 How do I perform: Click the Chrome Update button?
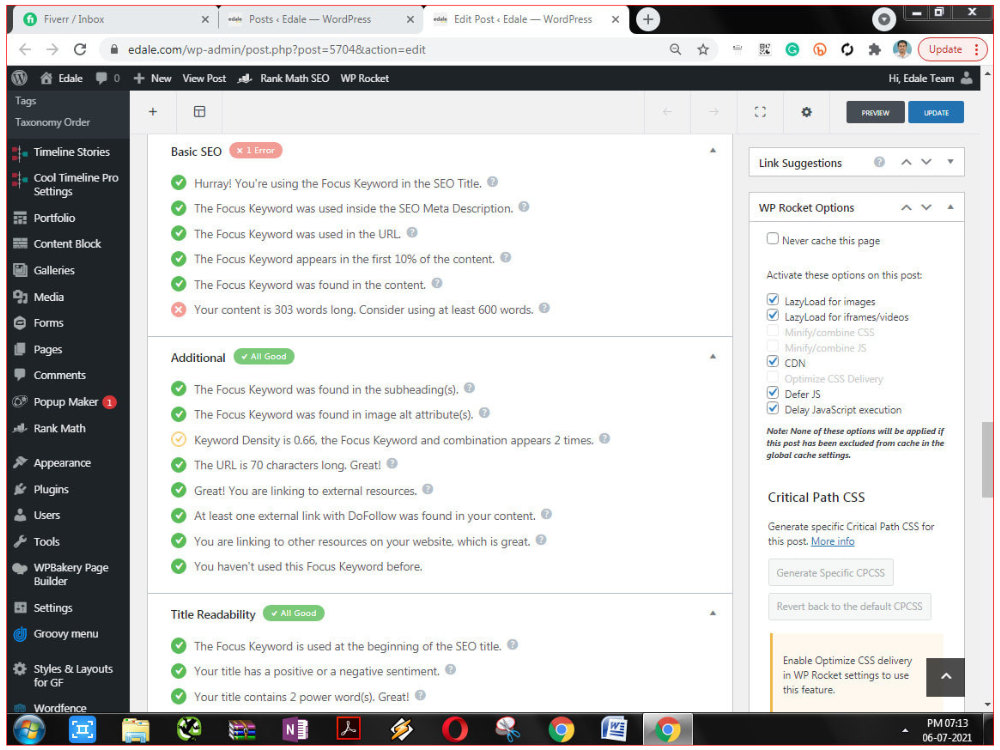coord(953,50)
